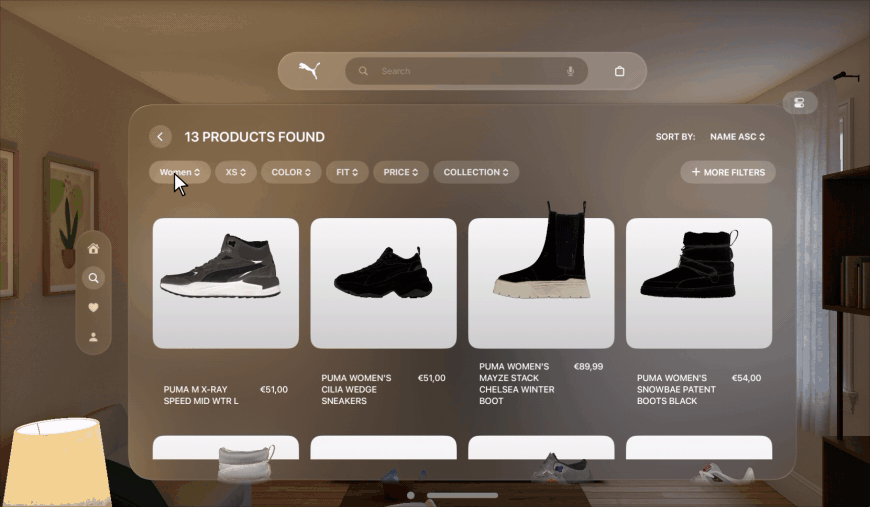This screenshot has width=870, height=507.
Task: Open Puma M X-Ray Speed Mid thumbnail
Action: [226, 283]
